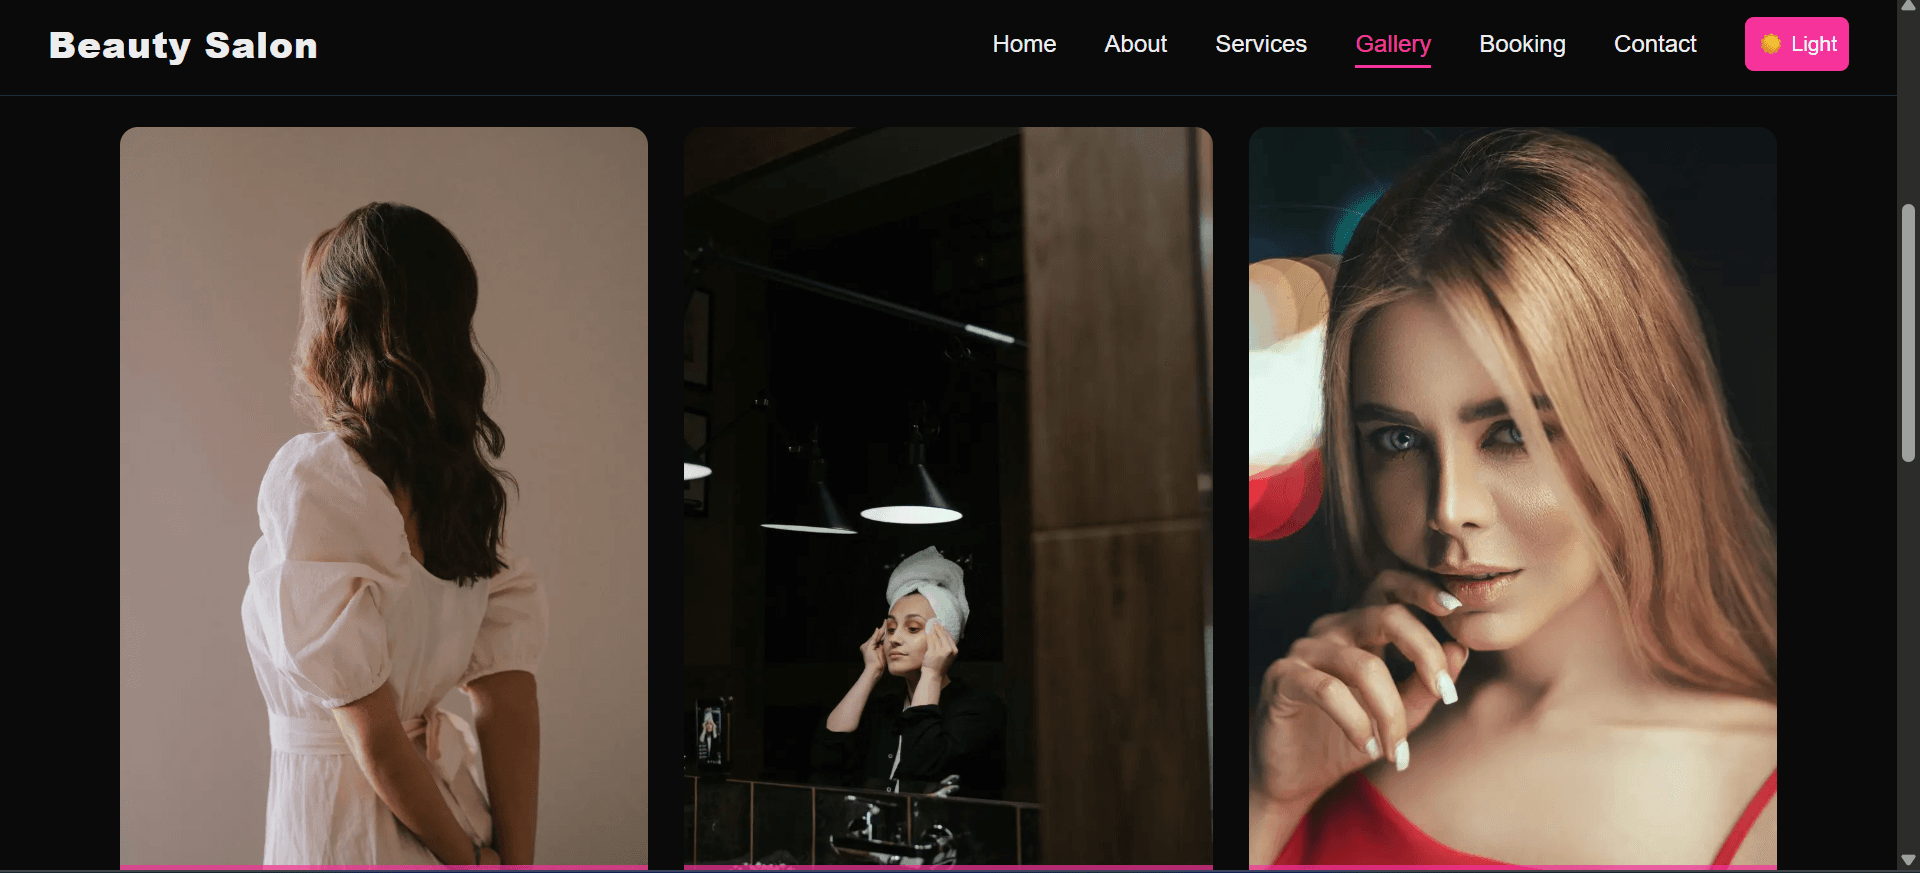Click the Beauty Salon logo text
The height and width of the screenshot is (873, 1920).
[x=183, y=46]
